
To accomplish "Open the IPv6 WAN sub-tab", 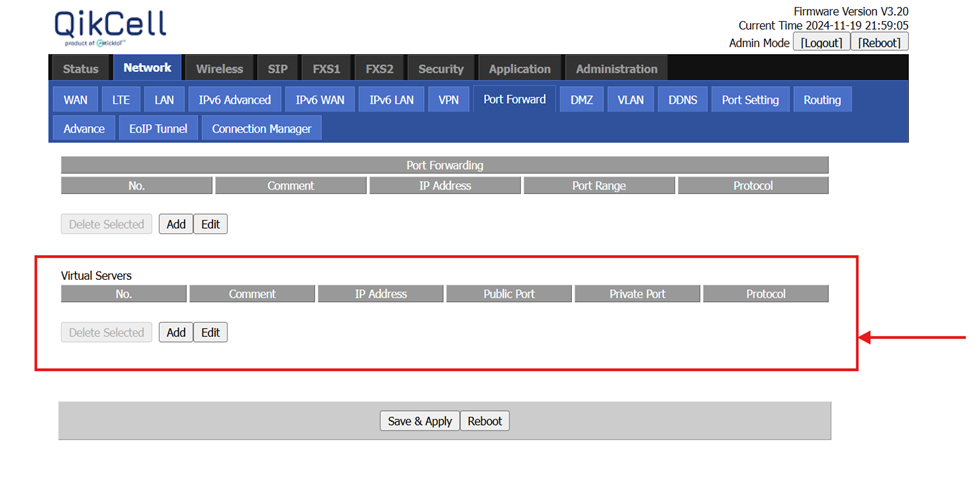I will [320, 100].
